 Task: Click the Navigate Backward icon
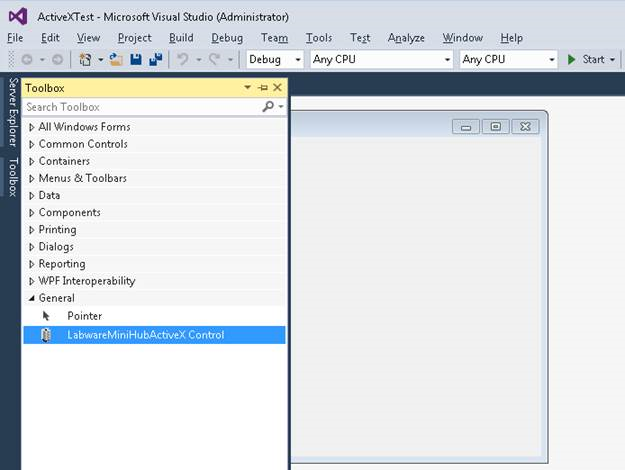pyautogui.click(x=27, y=60)
